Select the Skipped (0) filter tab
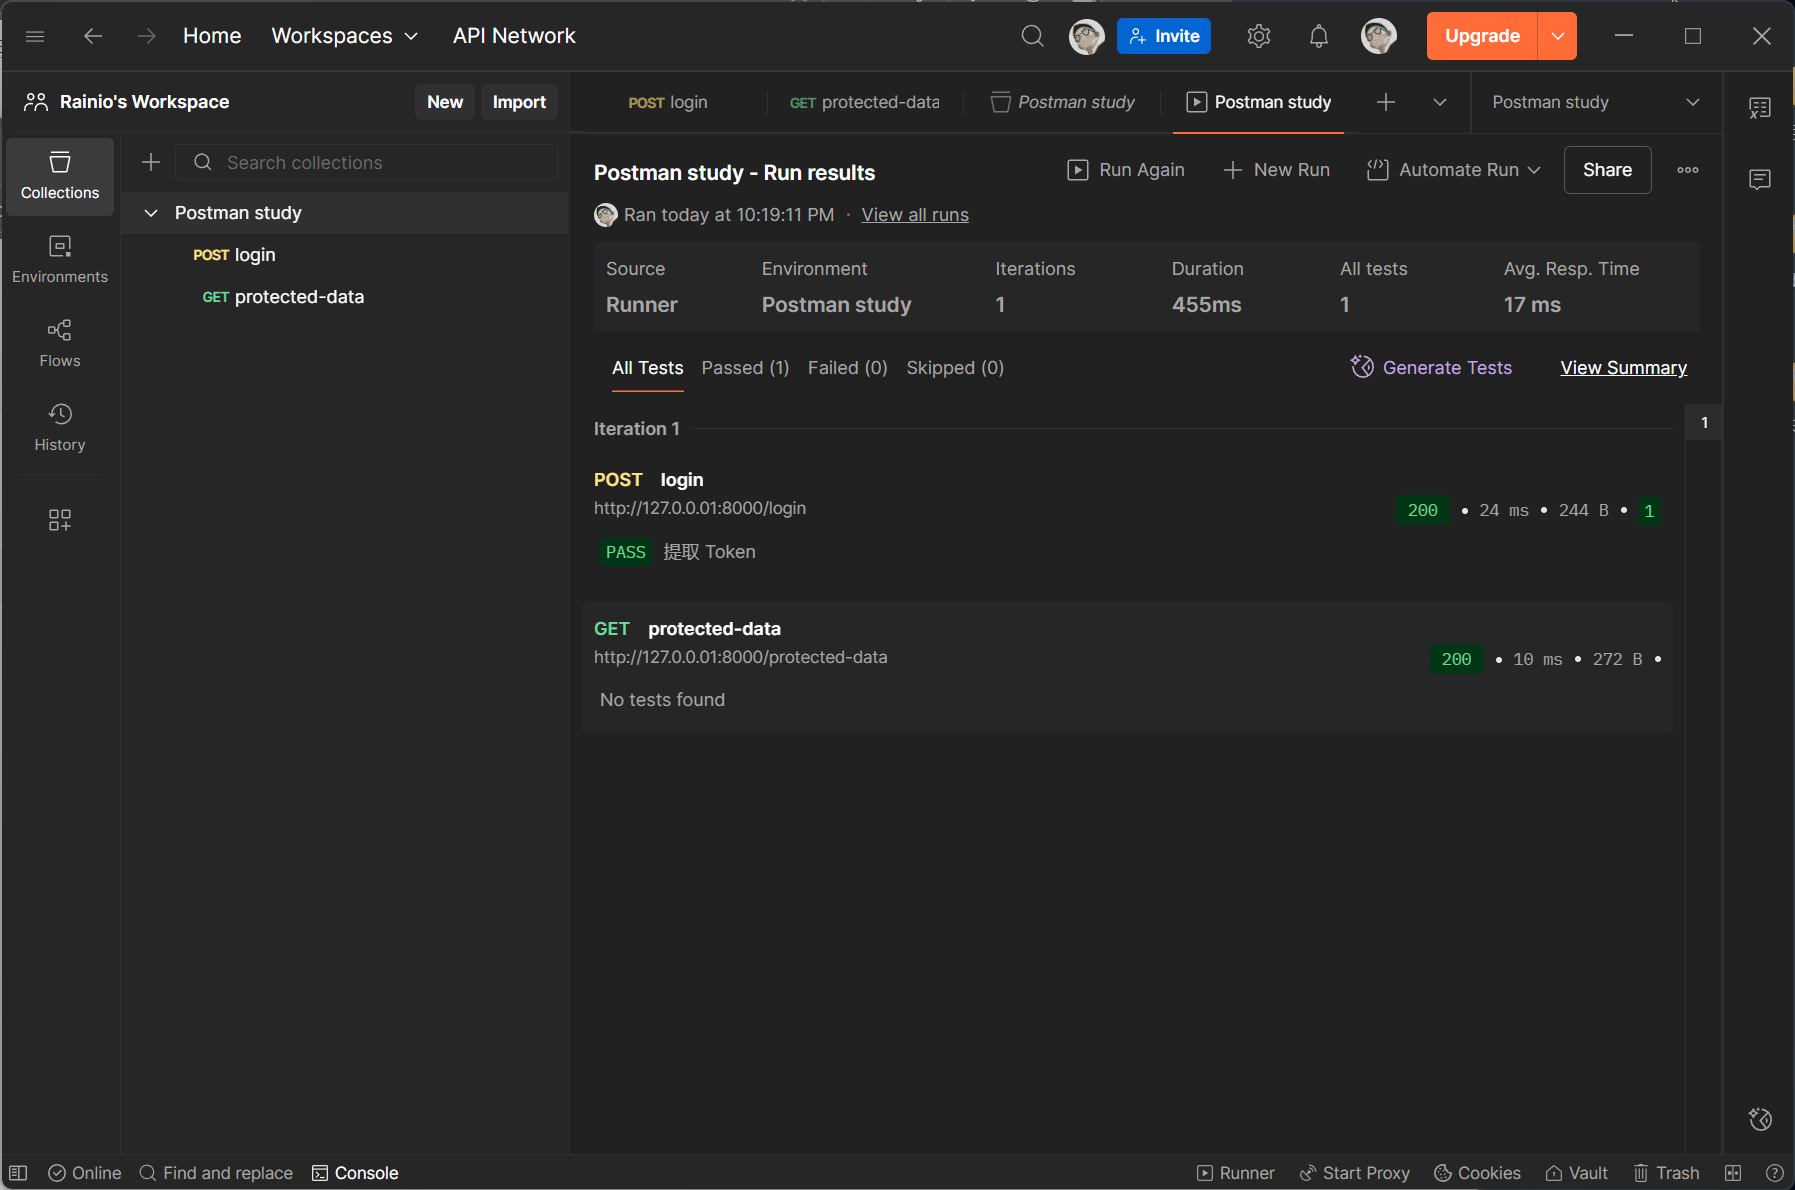The image size is (1795, 1190). pos(955,368)
